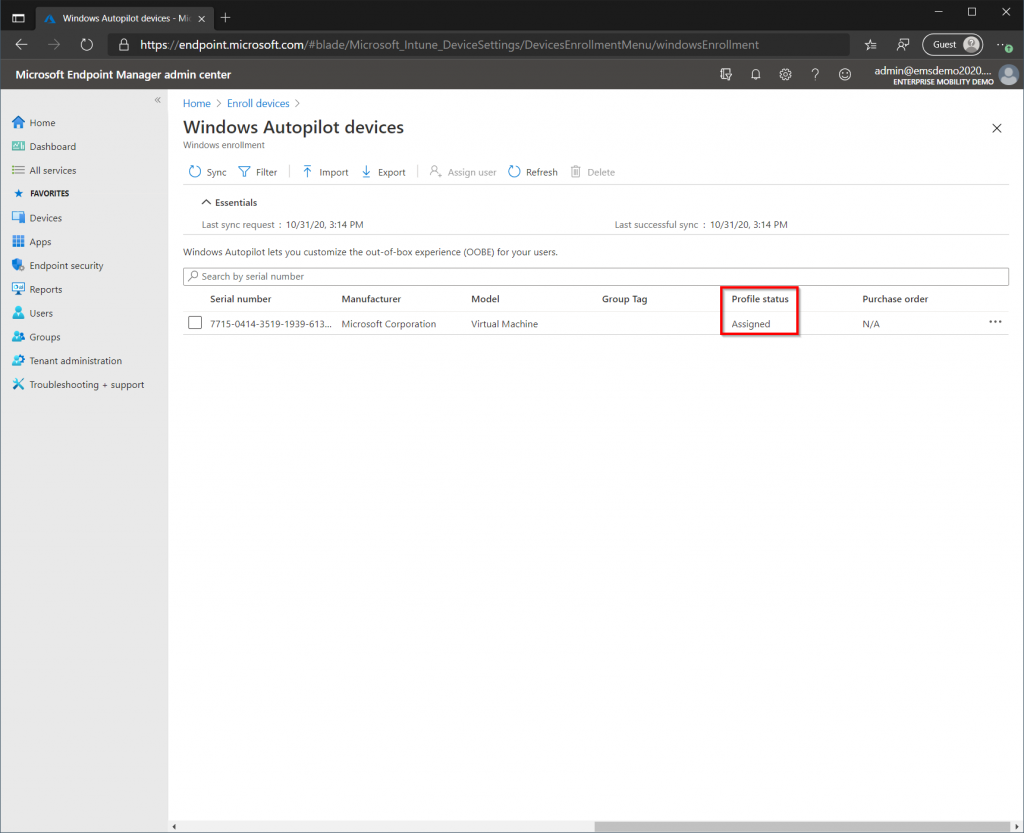The image size is (1024, 833).
Task: Click the browser address bar URL
Action: [x=449, y=44]
